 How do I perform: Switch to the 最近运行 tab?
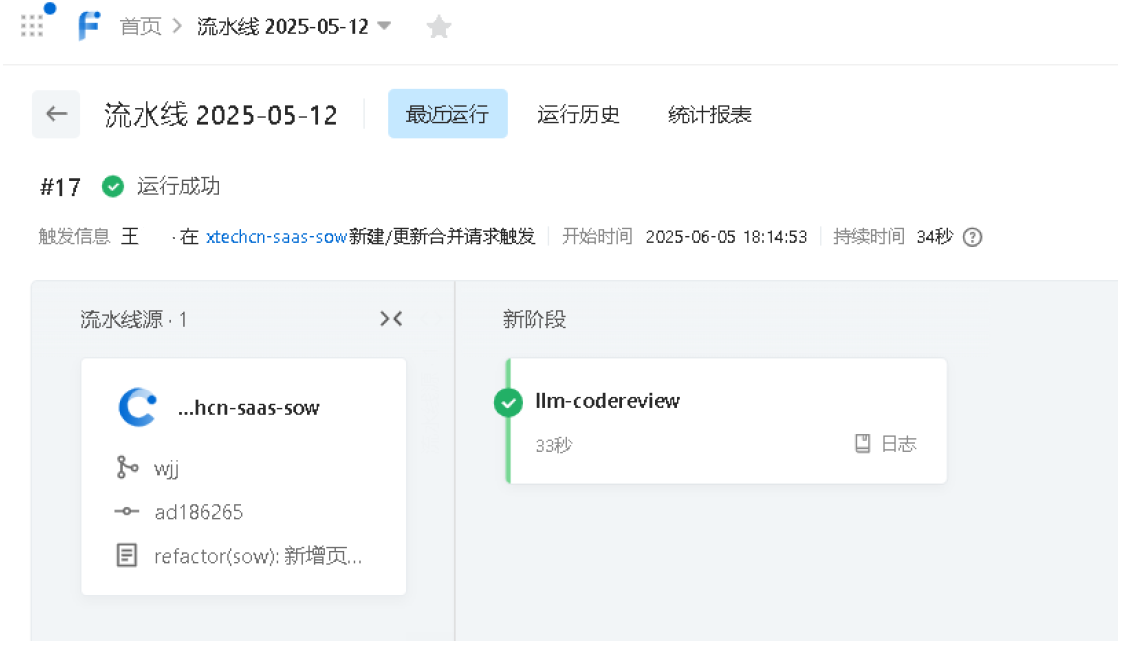[447, 114]
